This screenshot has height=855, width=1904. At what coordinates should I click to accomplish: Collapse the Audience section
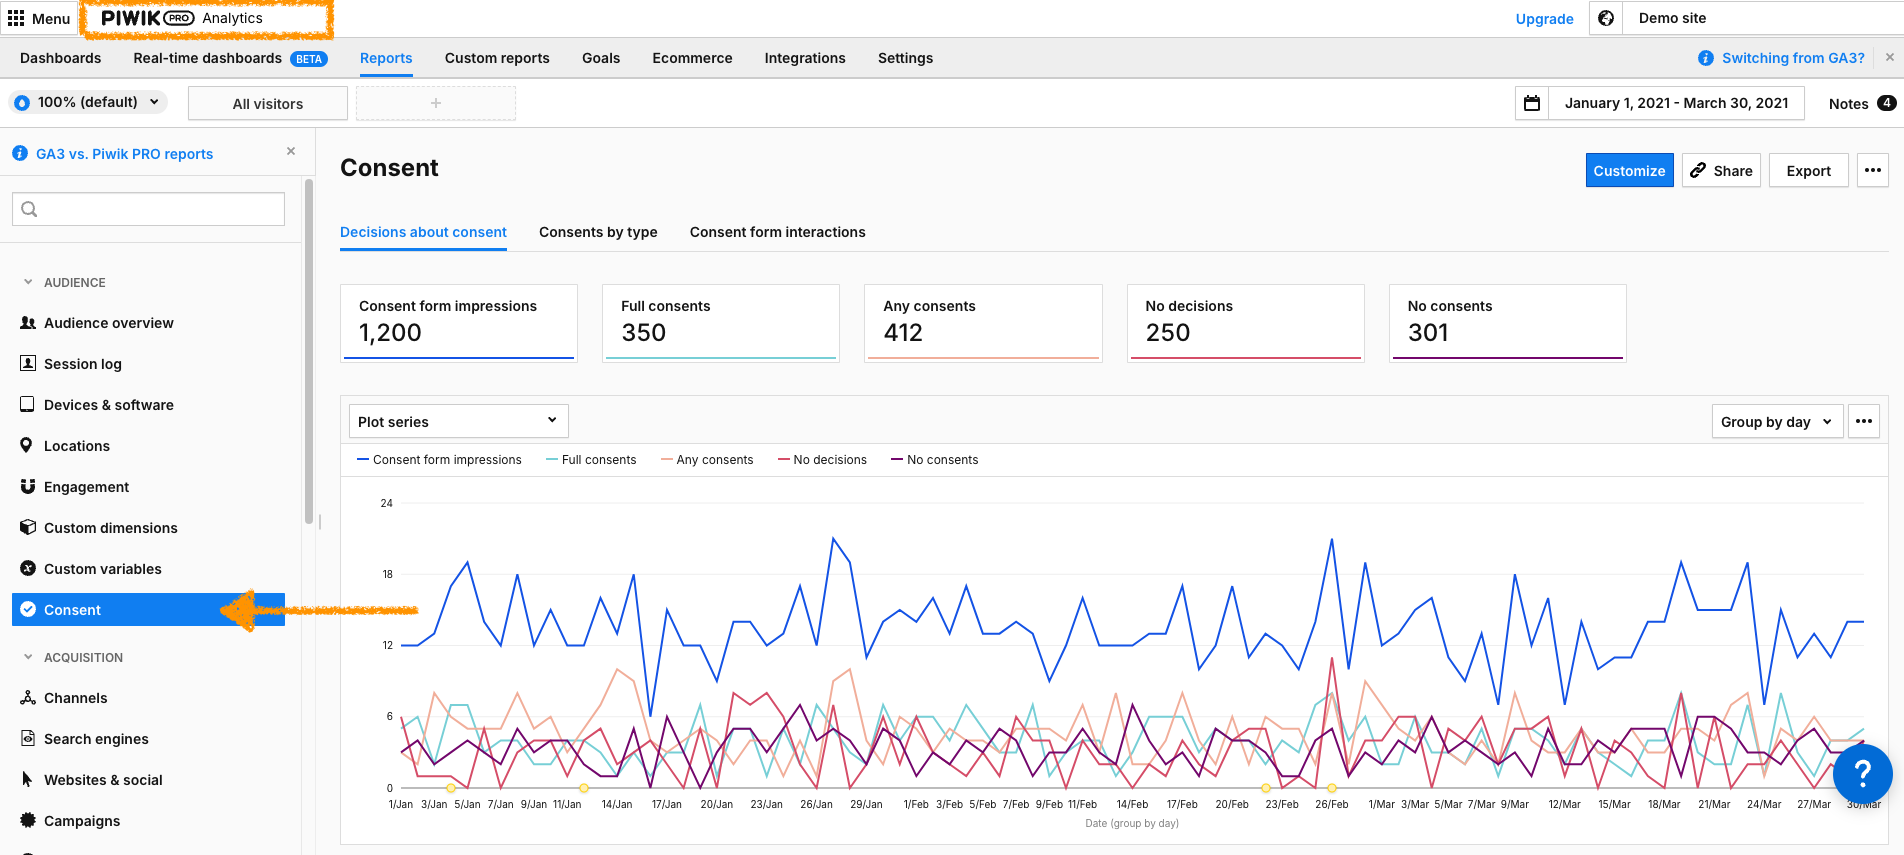pos(28,282)
